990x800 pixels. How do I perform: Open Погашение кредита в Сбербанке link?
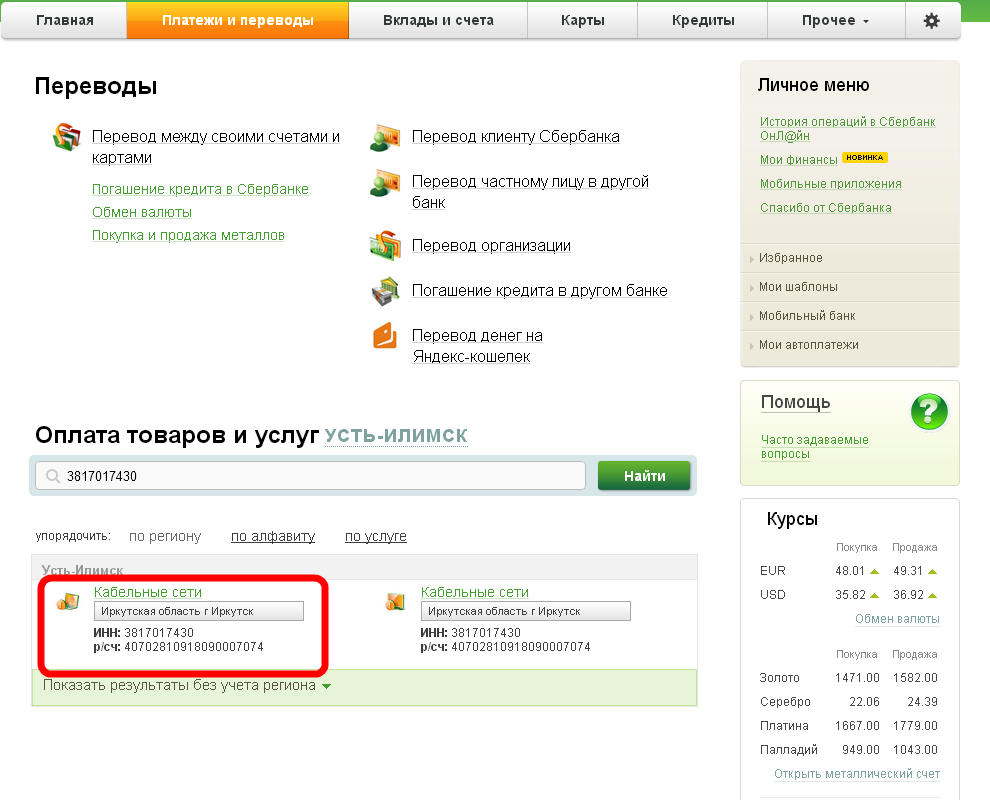click(200, 189)
